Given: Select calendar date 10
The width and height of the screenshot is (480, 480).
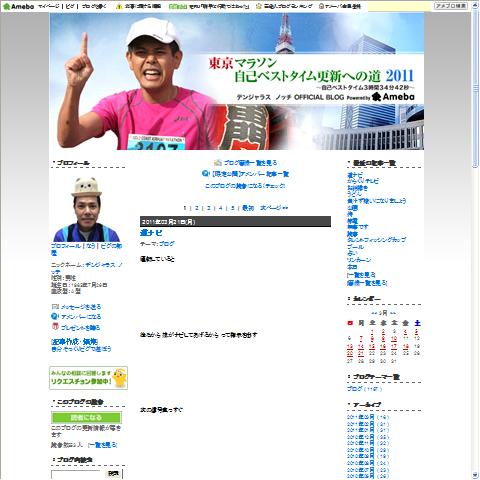Looking at the screenshot, I should (x=394, y=339).
